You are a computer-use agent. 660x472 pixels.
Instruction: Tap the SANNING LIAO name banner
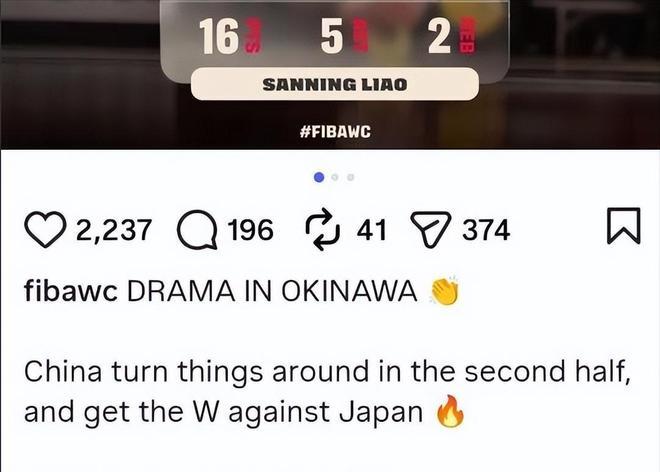[x=335, y=84]
